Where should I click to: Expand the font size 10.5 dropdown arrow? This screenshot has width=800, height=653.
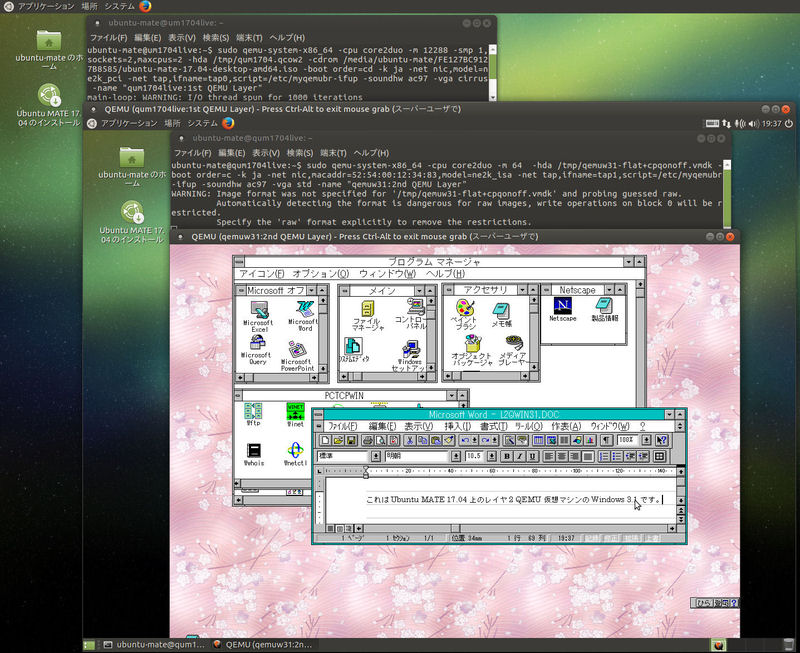(492, 457)
